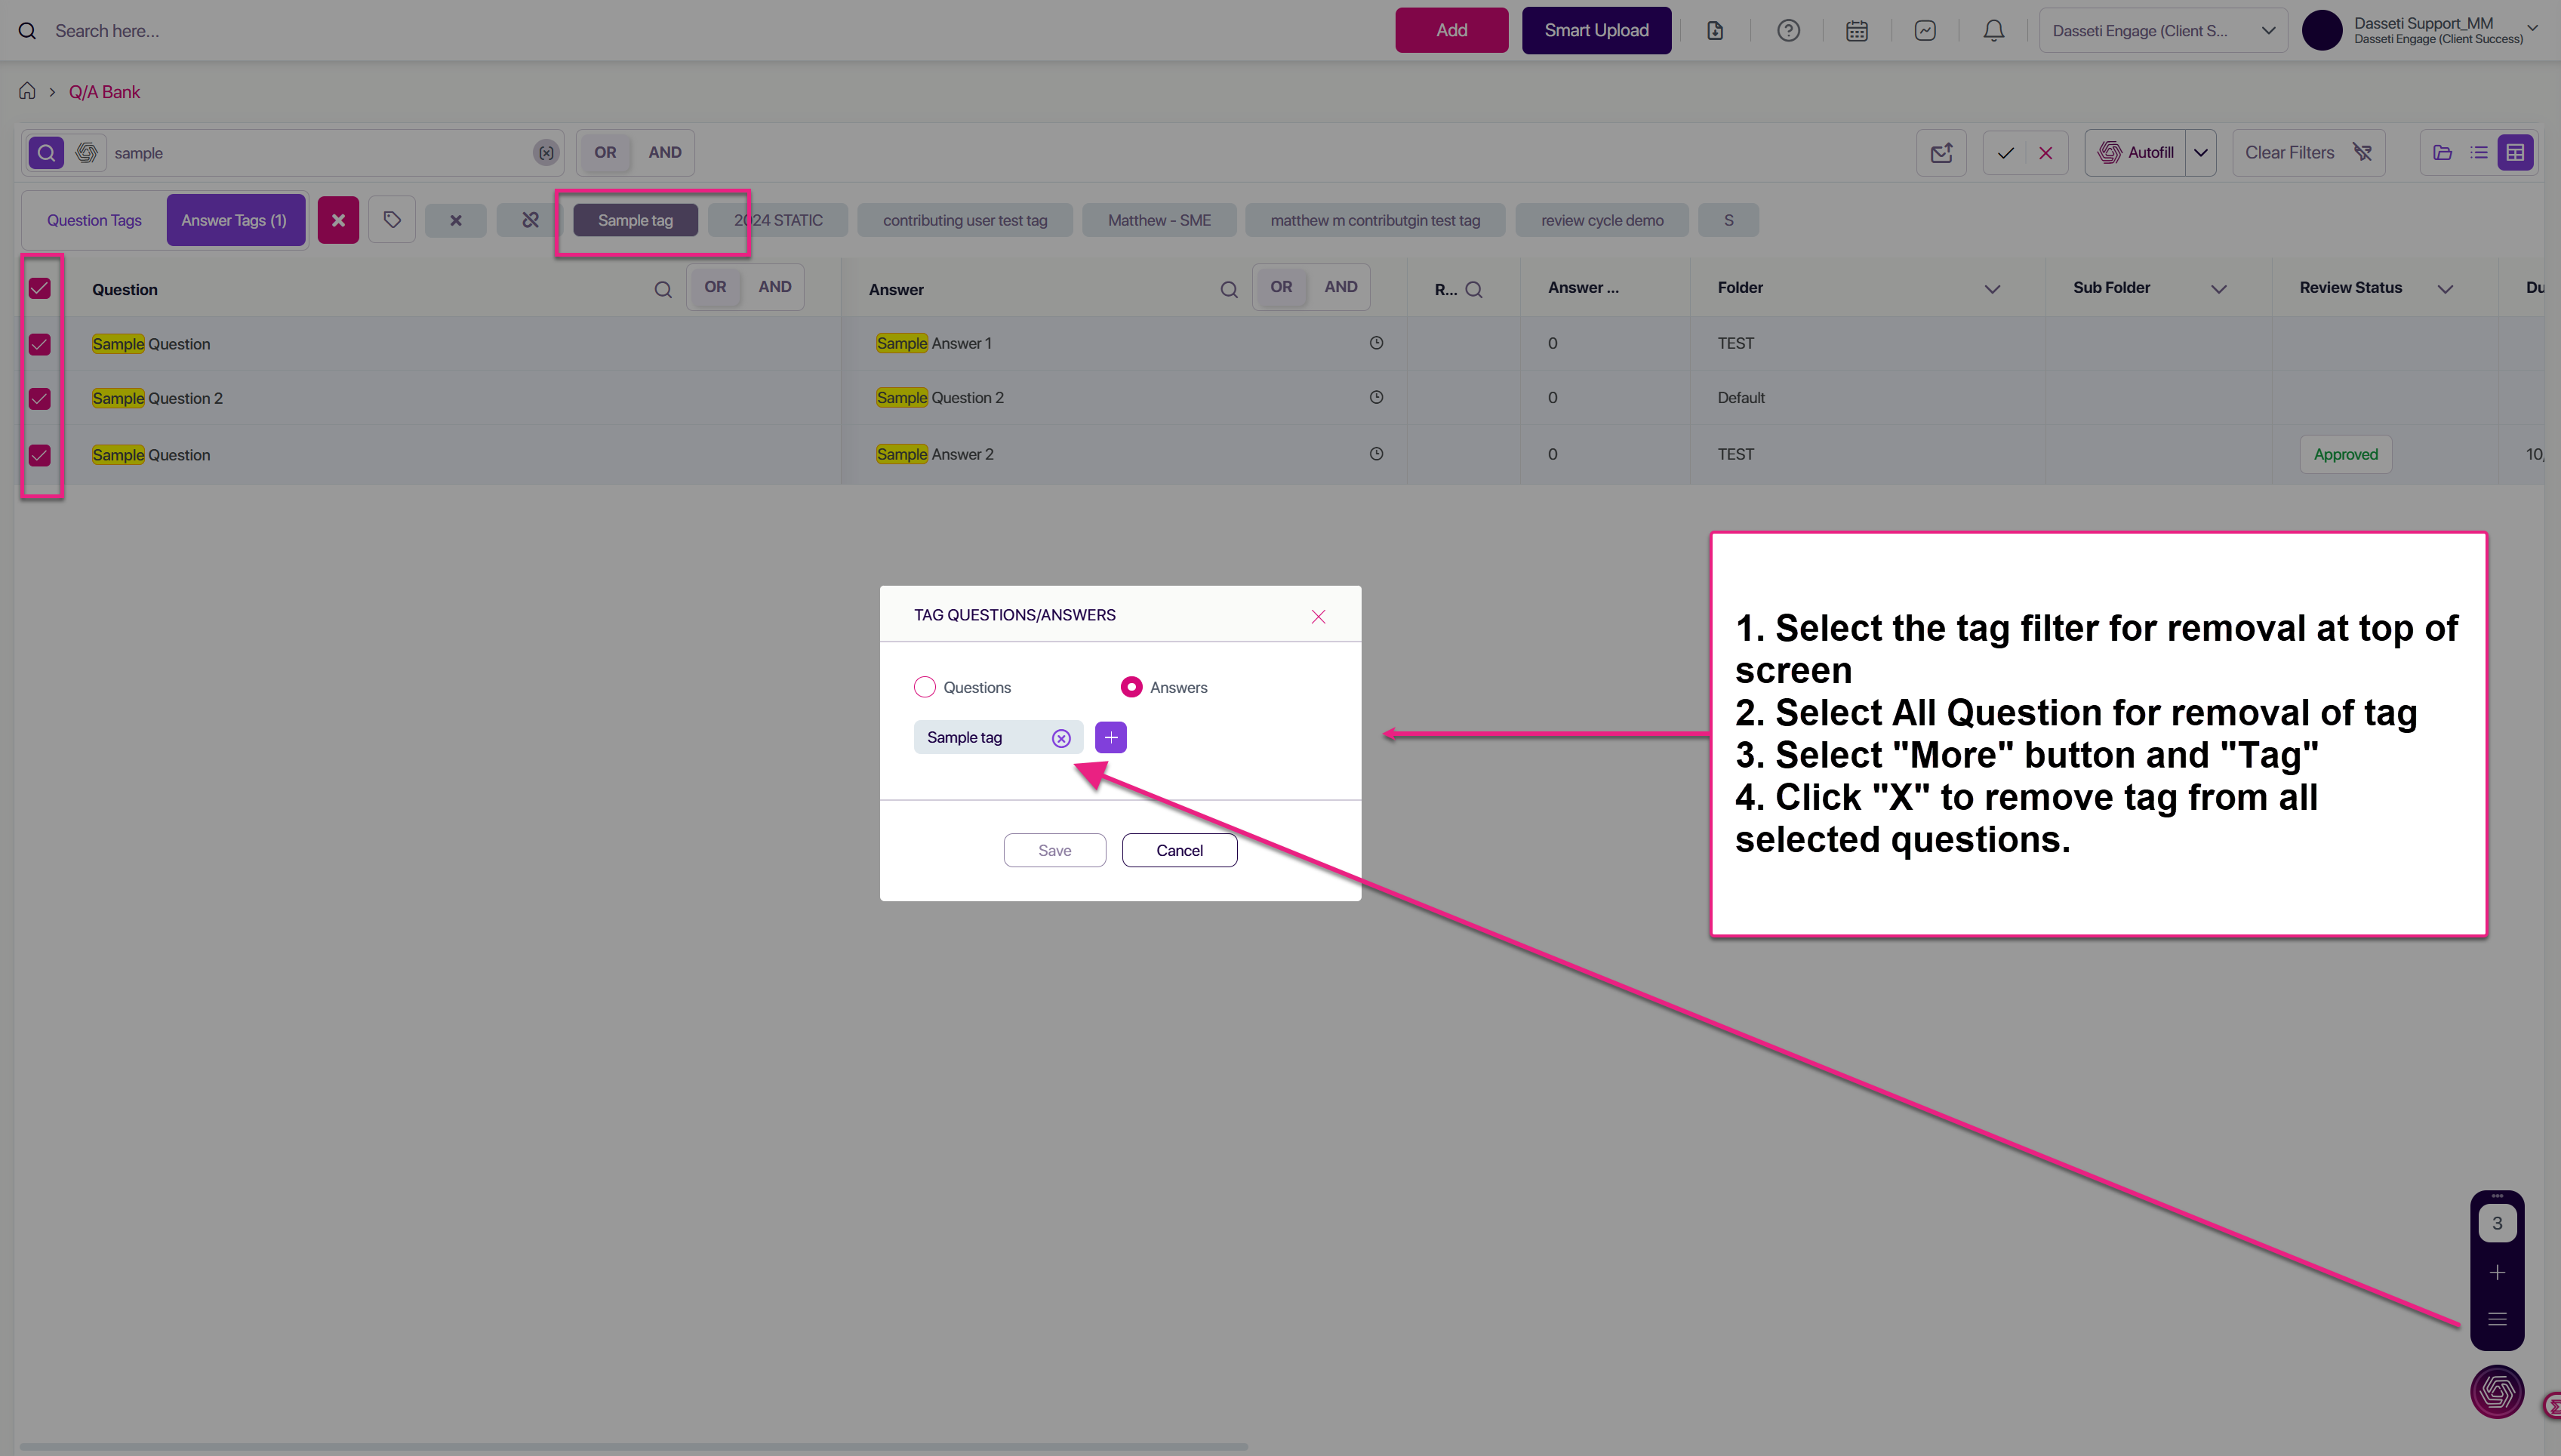Toggle OR in Question column filter
This screenshot has height=1456, width=2561.
(715, 287)
